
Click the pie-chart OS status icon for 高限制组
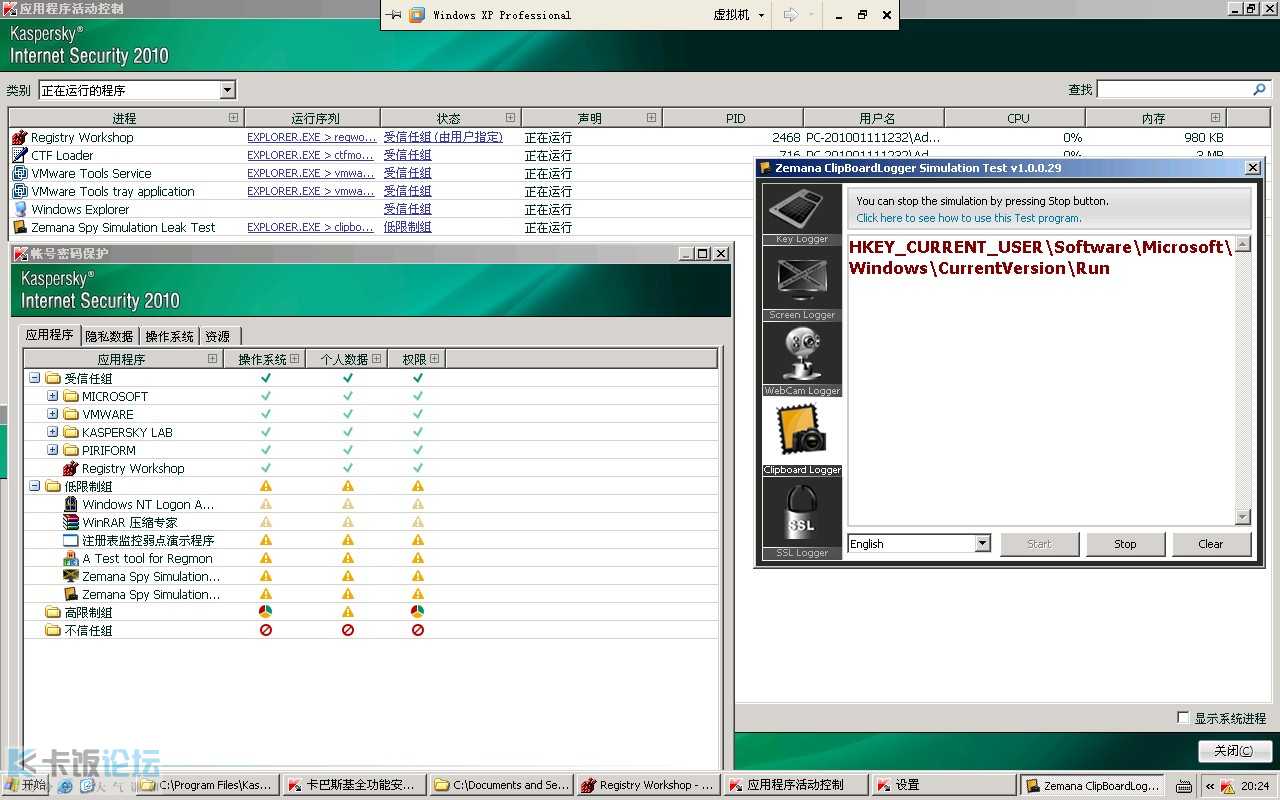tap(266, 611)
